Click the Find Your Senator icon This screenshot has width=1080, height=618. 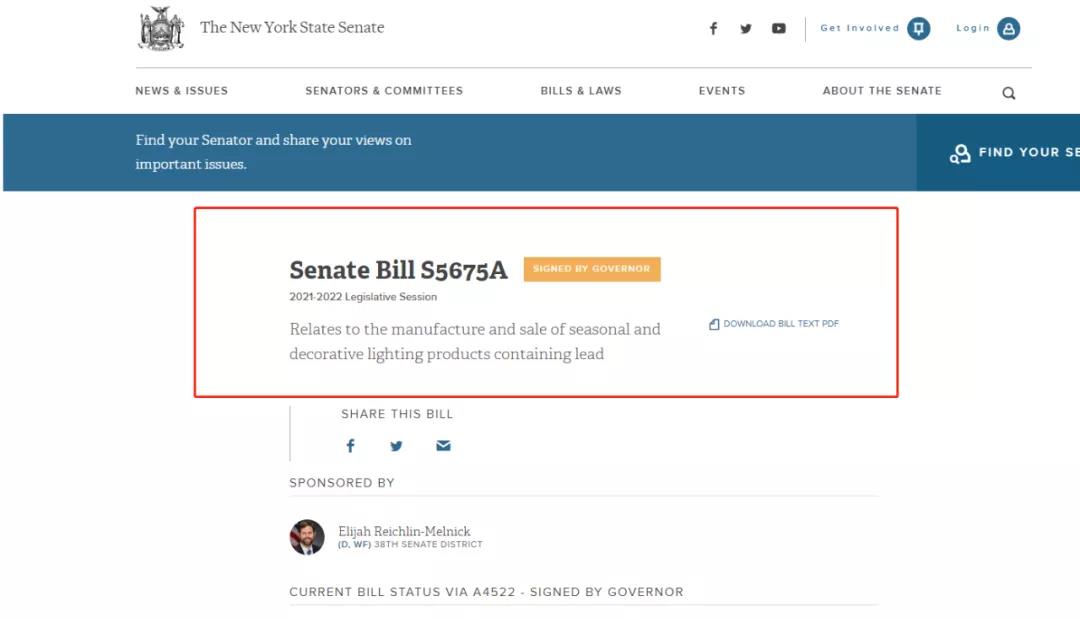tap(960, 154)
